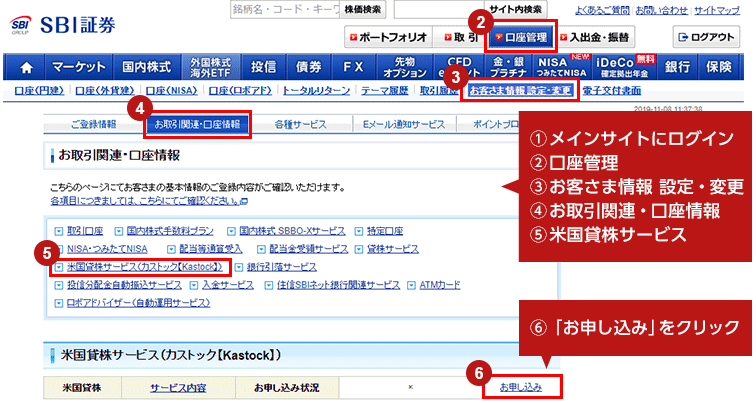The width and height of the screenshot is (756, 403).
Task: Open the 金・銀 プラチナ menu
Action: coord(508,67)
